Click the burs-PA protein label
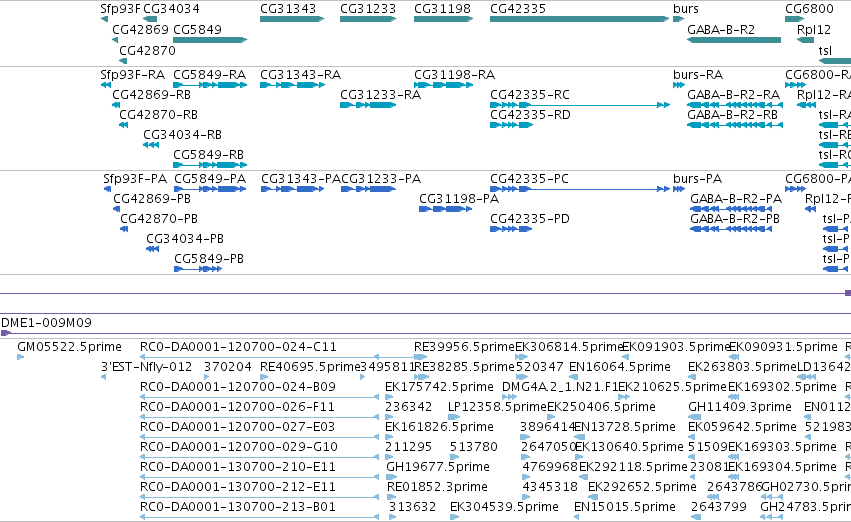This screenshot has width=851, height=522. point(697,179)
